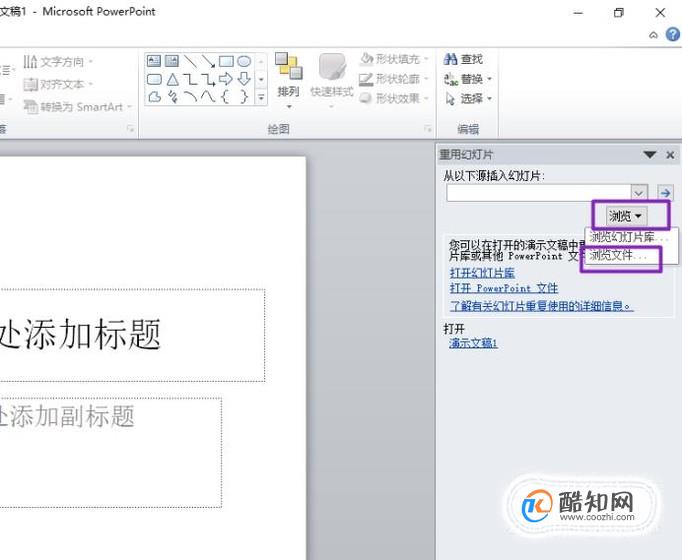This screenshot has height=560, width=682.
Task: Restore down the PowerPoint window
Action: pyautogui.click(x=618, y=13)
